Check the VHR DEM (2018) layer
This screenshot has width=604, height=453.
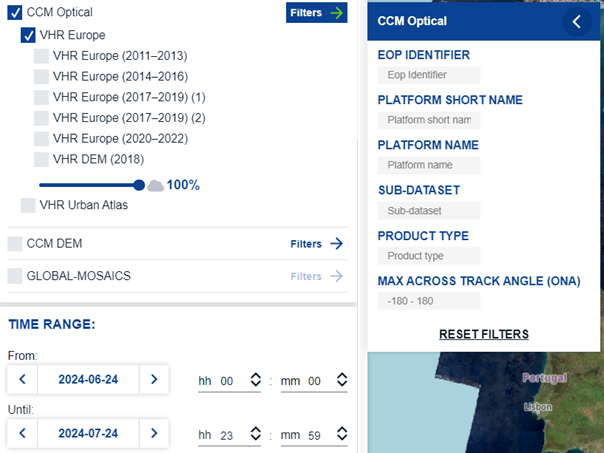coord(41,159)
